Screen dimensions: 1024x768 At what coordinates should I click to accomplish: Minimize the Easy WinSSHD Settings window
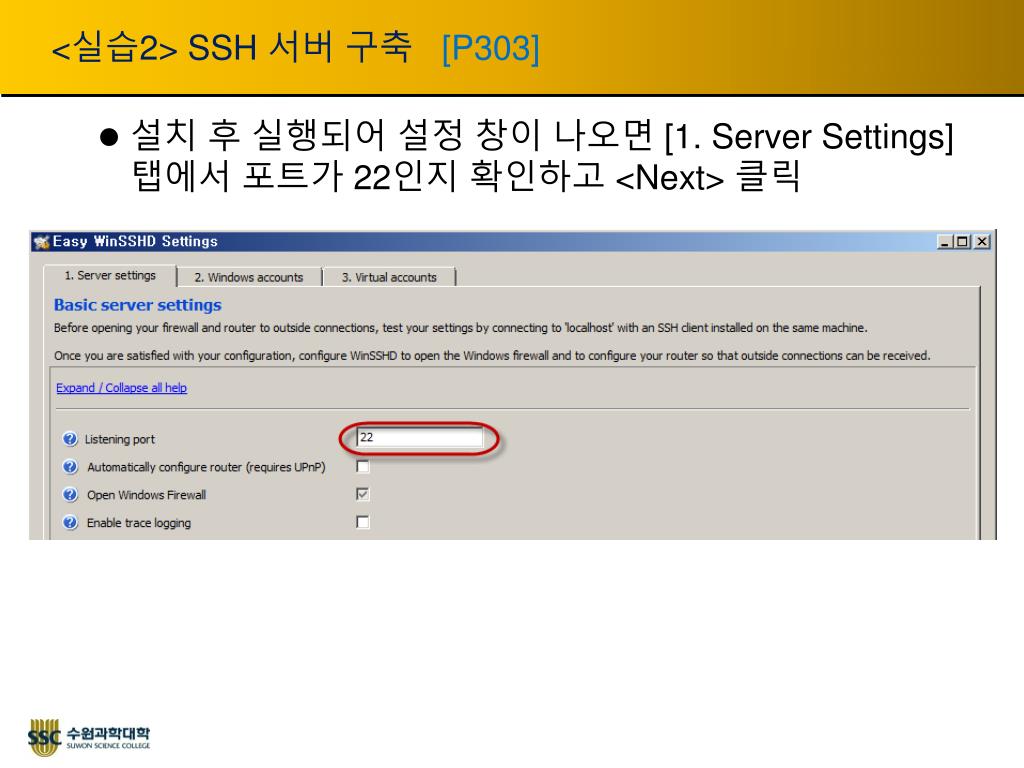pyautogui.click(x=944, y=242)
